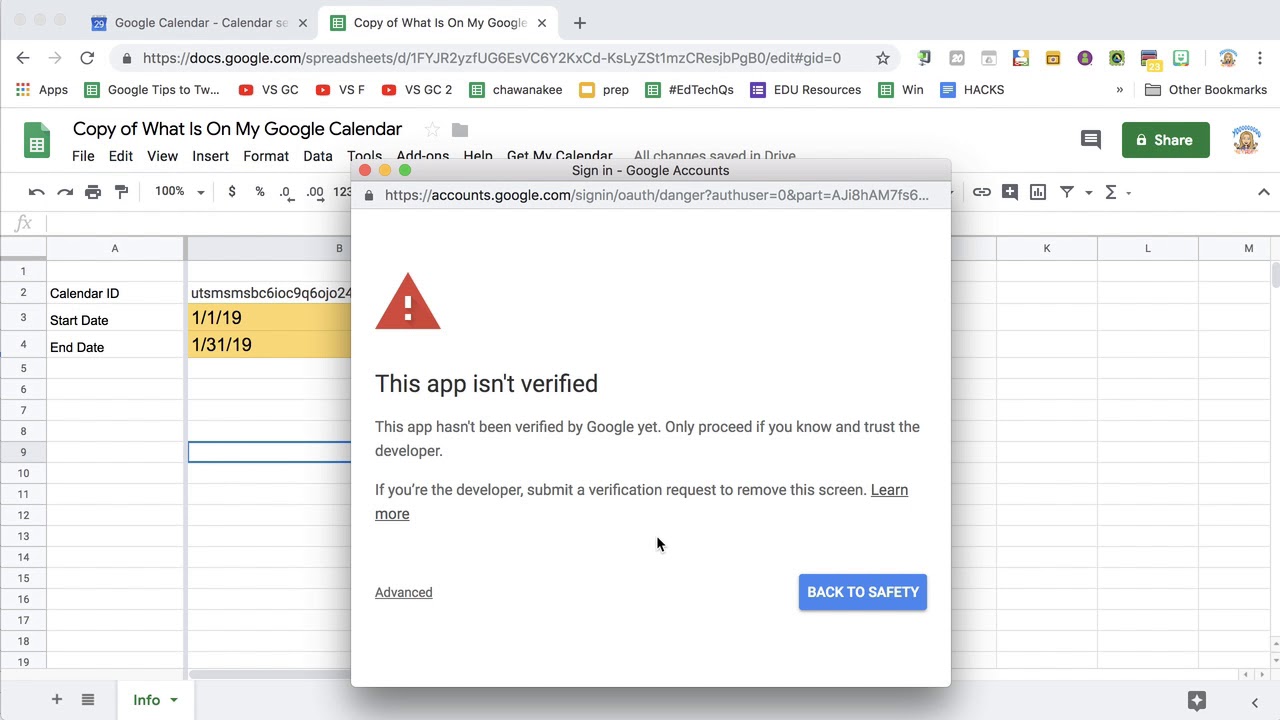Select the Start Date cell showing 1/1/19
Screen dimensions: 1280x720
click(x=269, y=318)
